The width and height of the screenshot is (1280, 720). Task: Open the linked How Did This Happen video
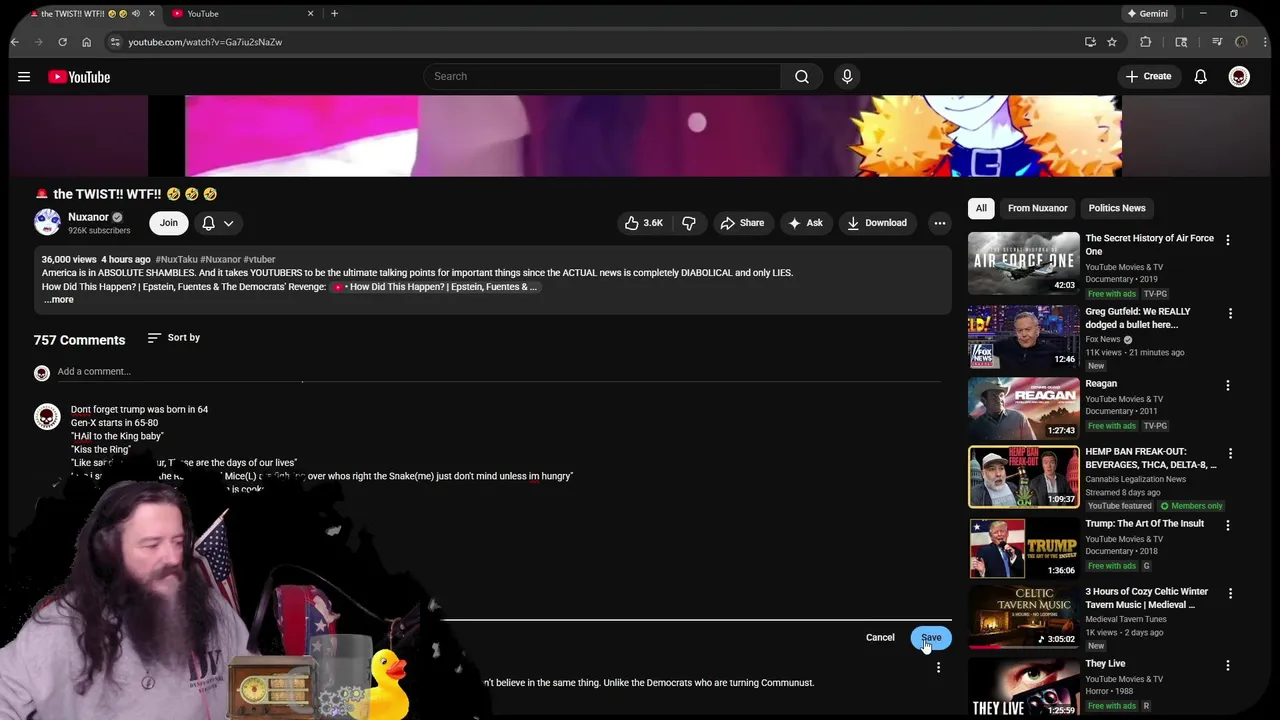point(435,287)
